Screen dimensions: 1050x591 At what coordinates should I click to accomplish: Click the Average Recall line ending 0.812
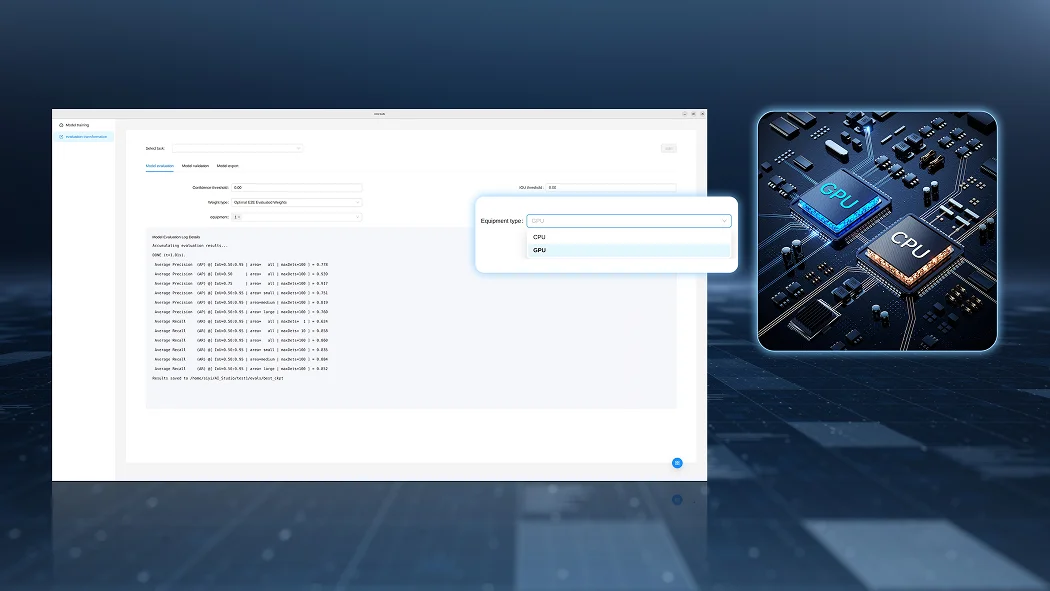(241, 369)
